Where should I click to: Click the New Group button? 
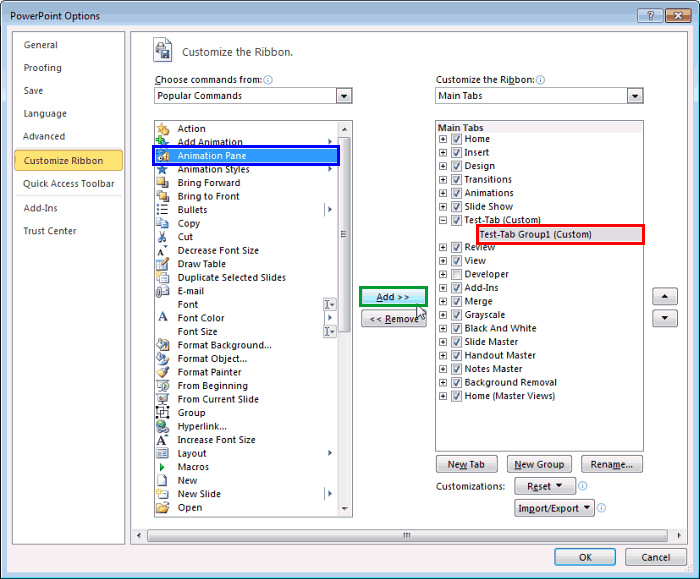pyautogui.click(x=539, y=464)
